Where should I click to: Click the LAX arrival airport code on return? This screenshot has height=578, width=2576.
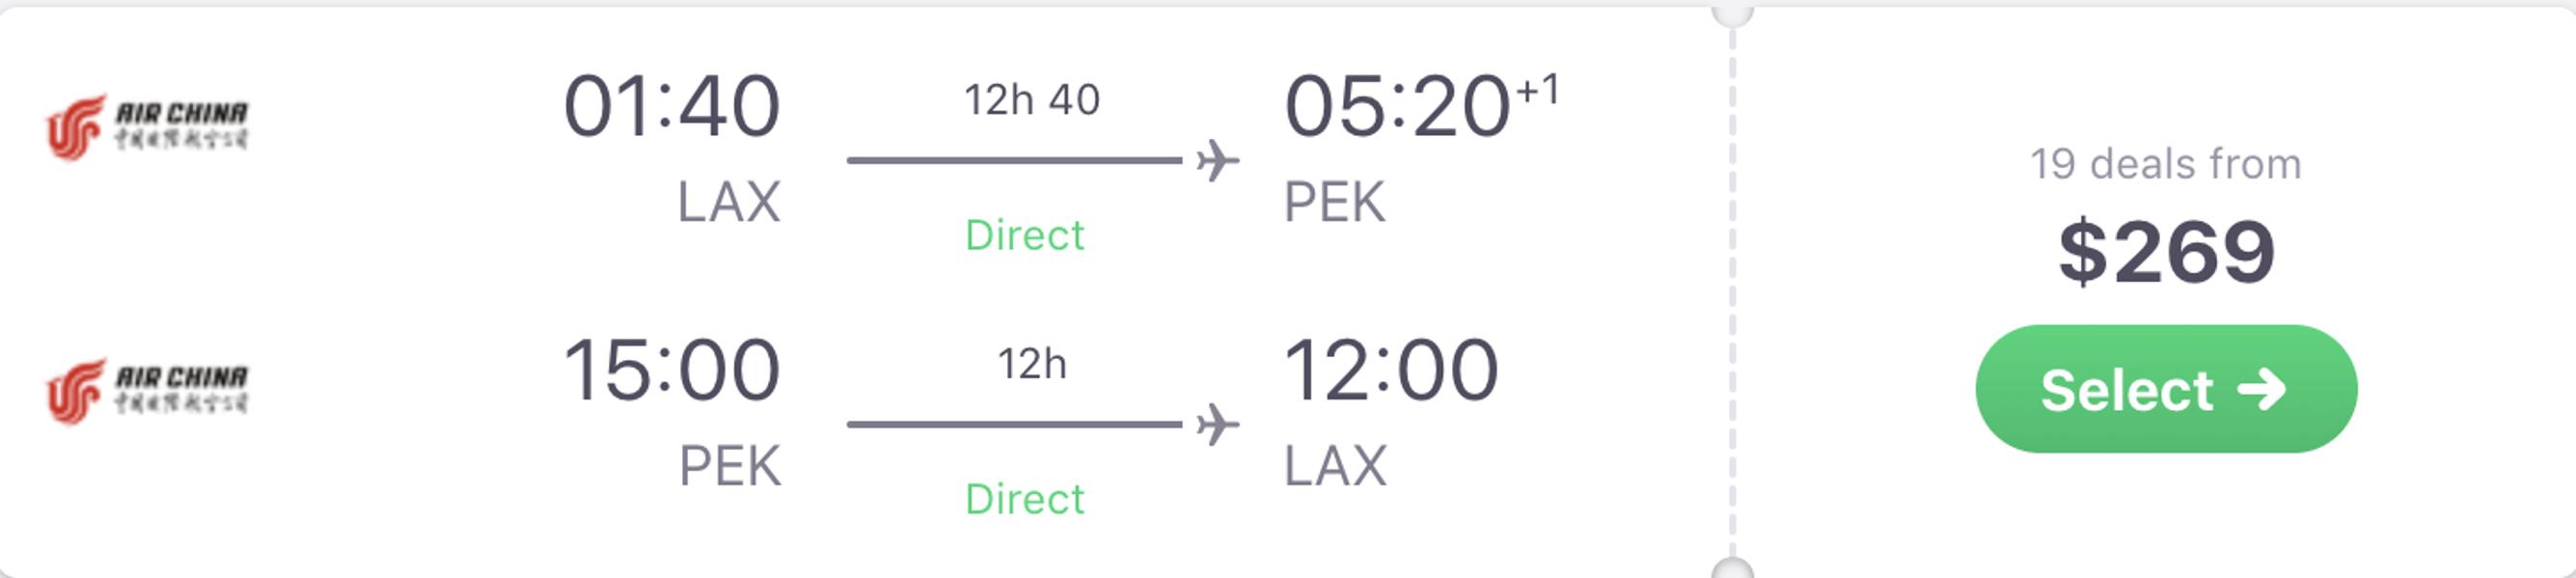pyautogui.click(x=1335, y=466)
